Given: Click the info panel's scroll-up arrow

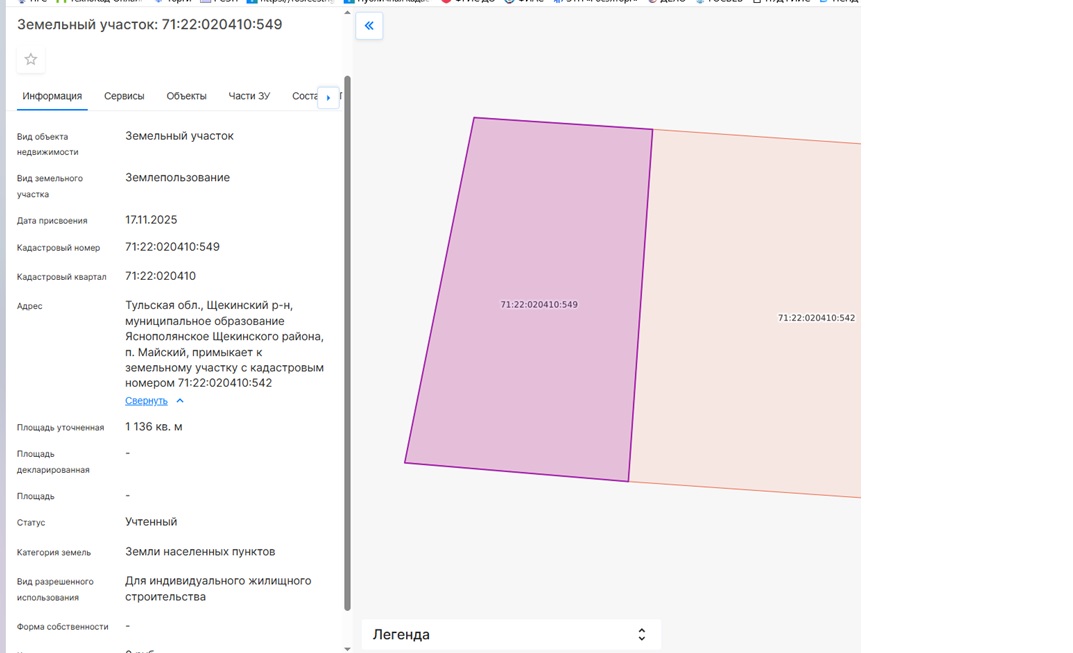Looking at the screenshot, I should (348, 12).
